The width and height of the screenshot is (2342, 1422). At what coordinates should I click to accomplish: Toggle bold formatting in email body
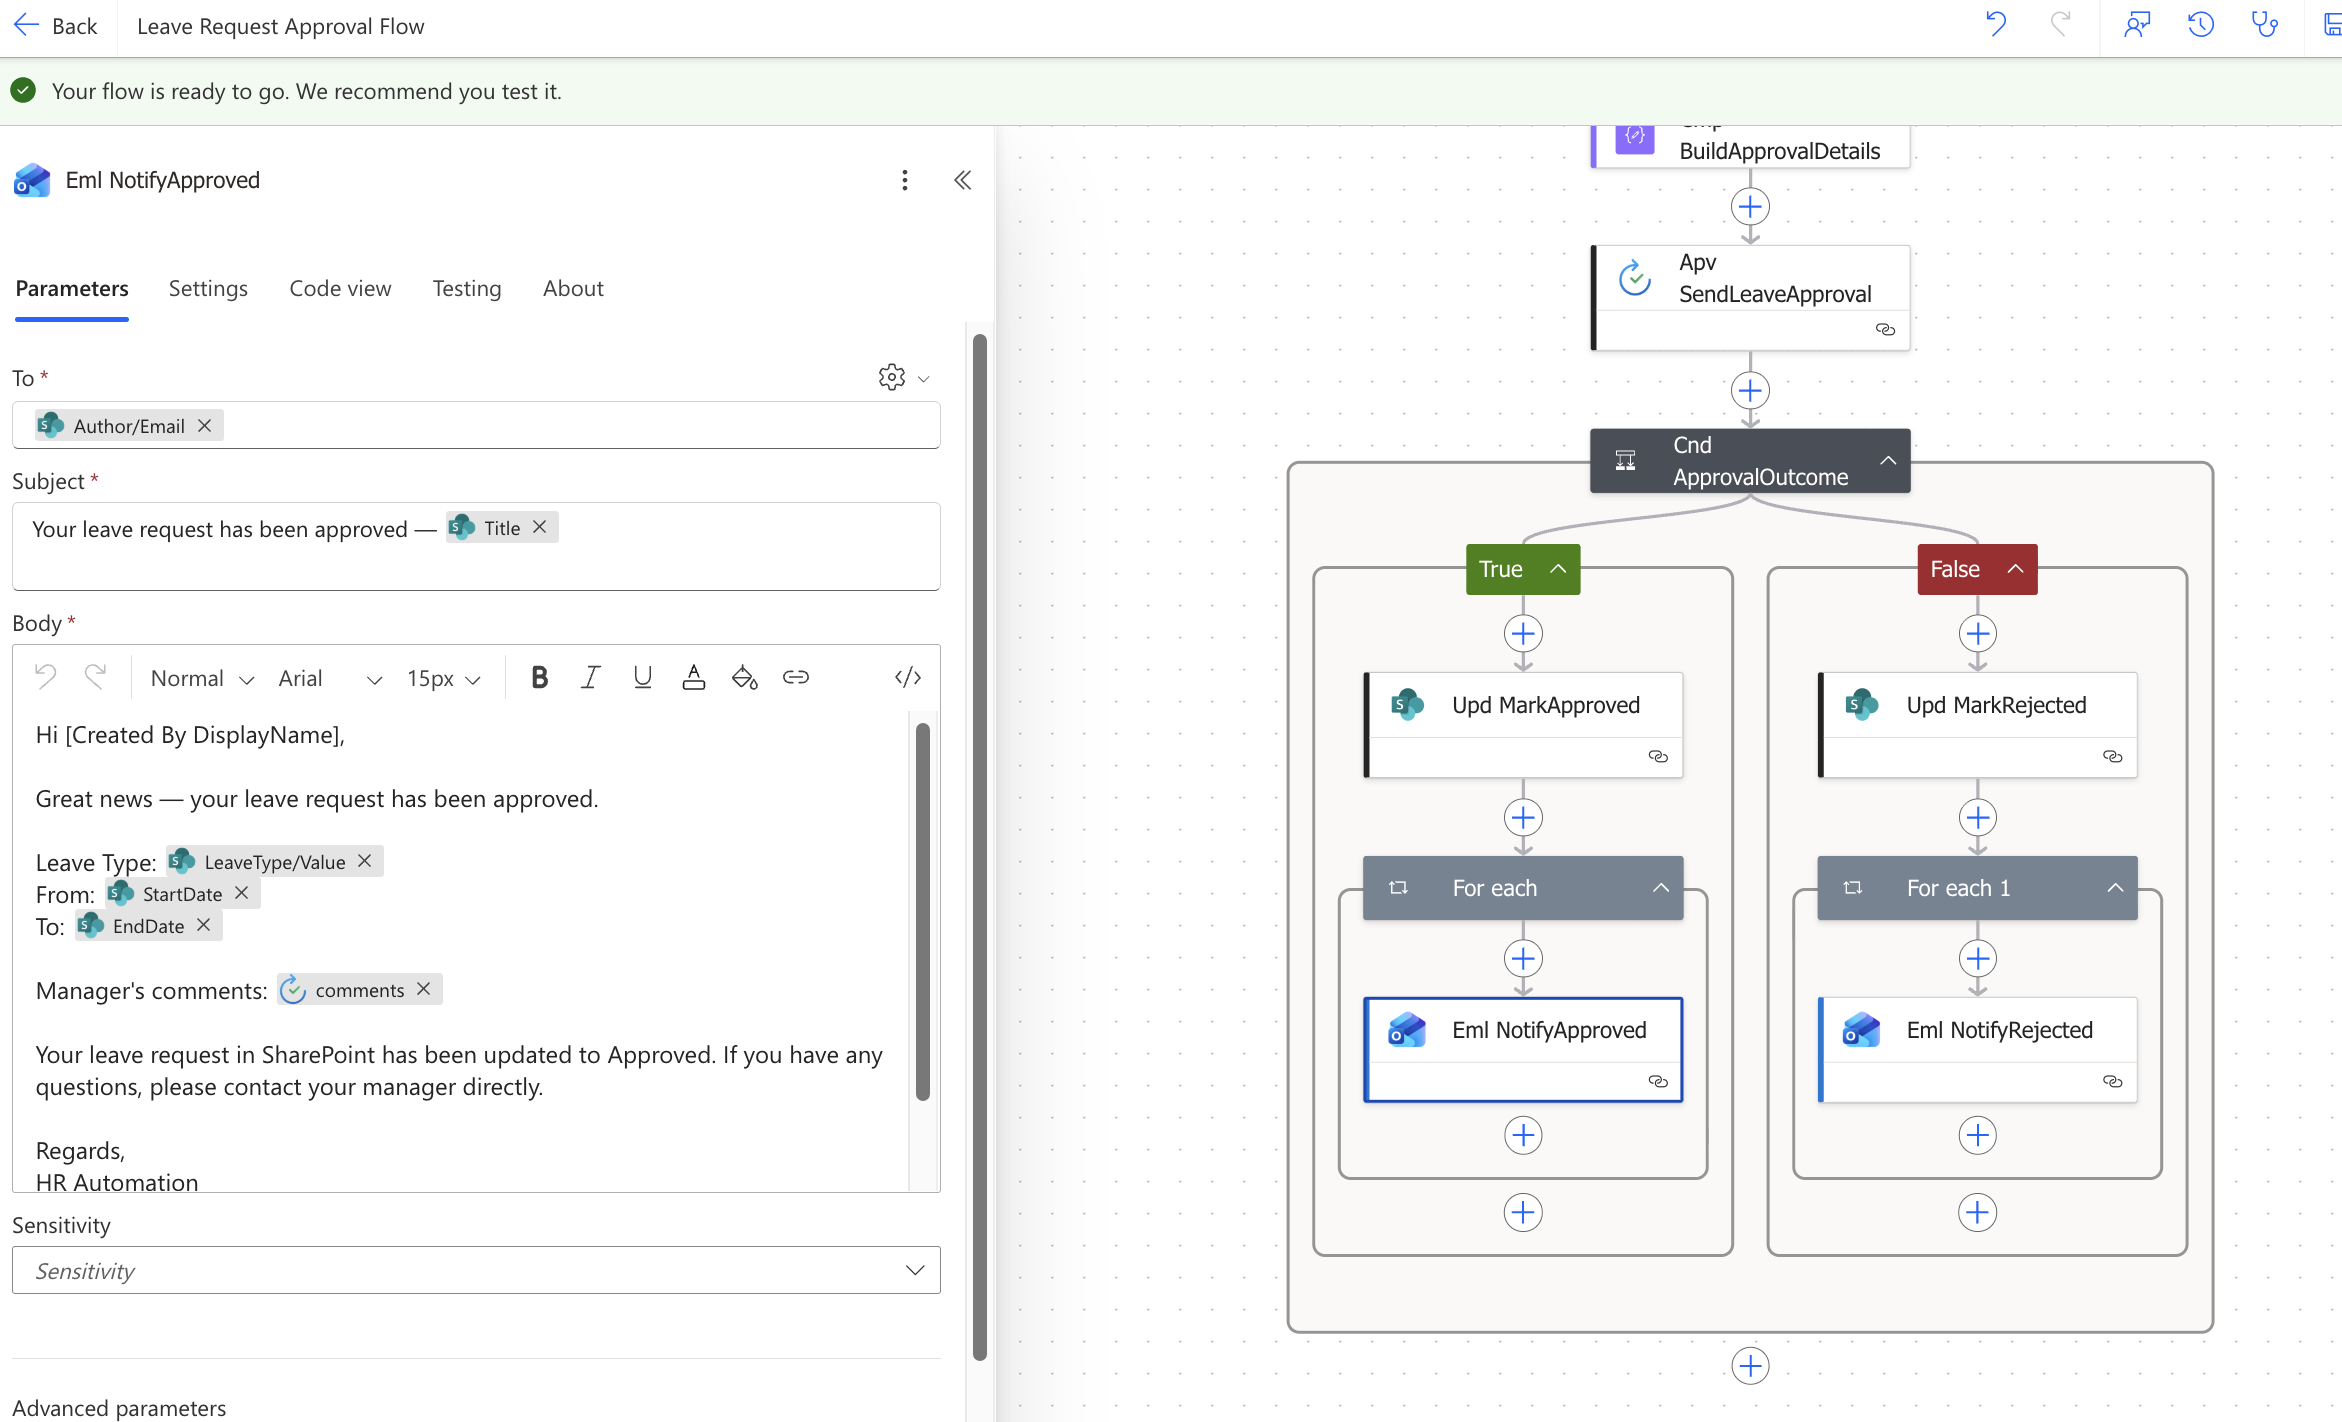[x=539, y=677]
